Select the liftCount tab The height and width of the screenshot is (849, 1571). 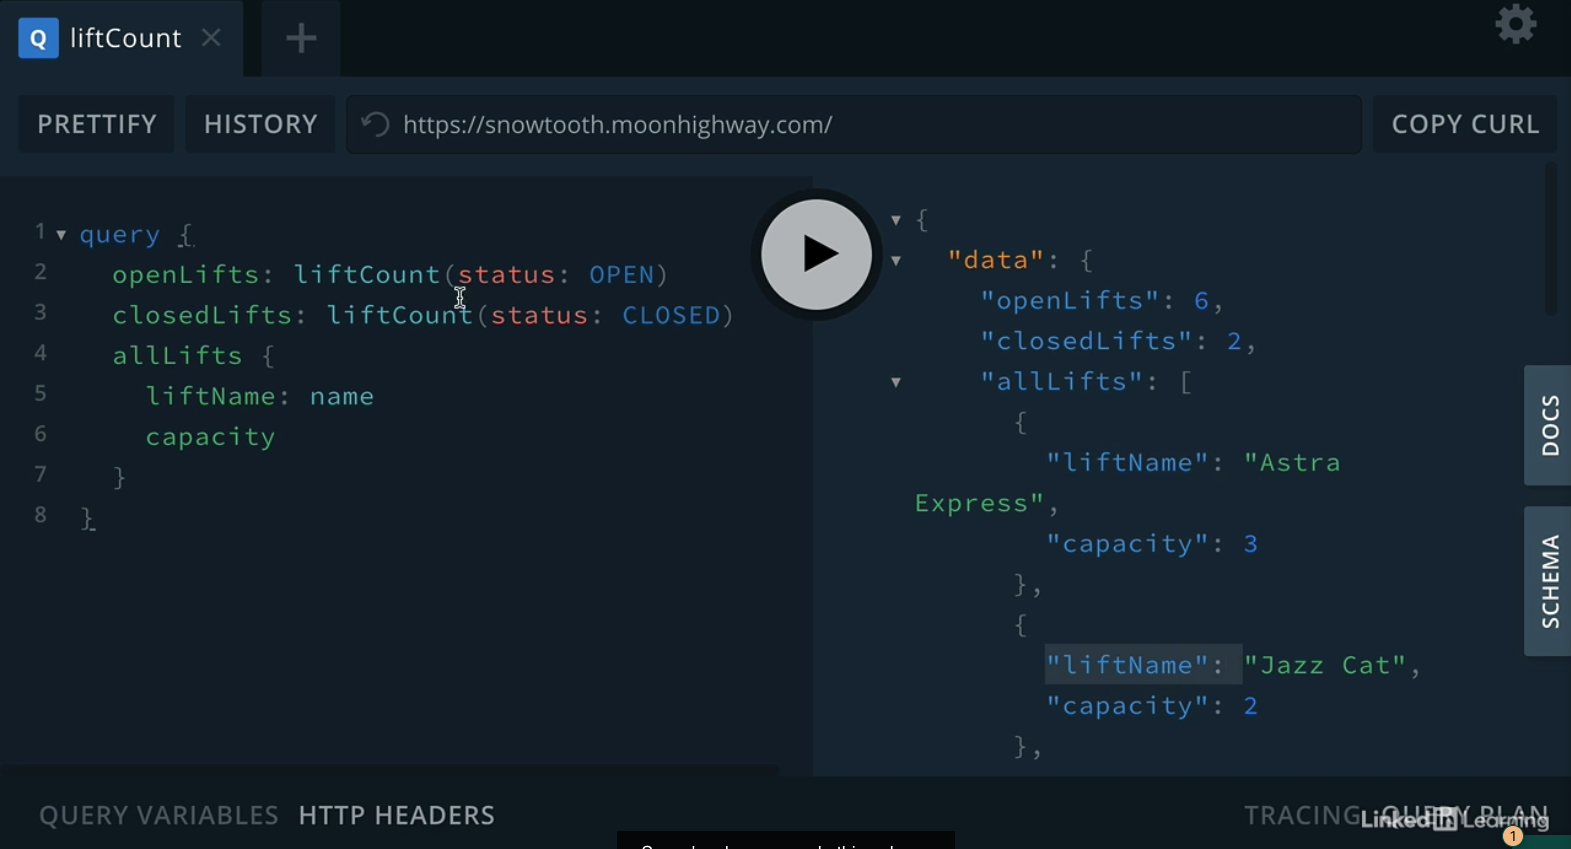[x=121, y=38]
